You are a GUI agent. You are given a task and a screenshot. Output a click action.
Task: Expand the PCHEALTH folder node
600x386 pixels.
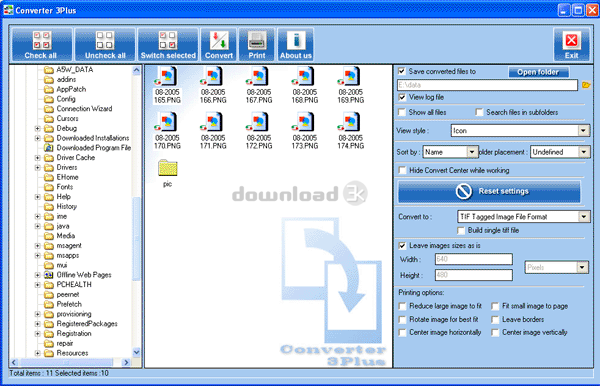[x=38, y=285]
